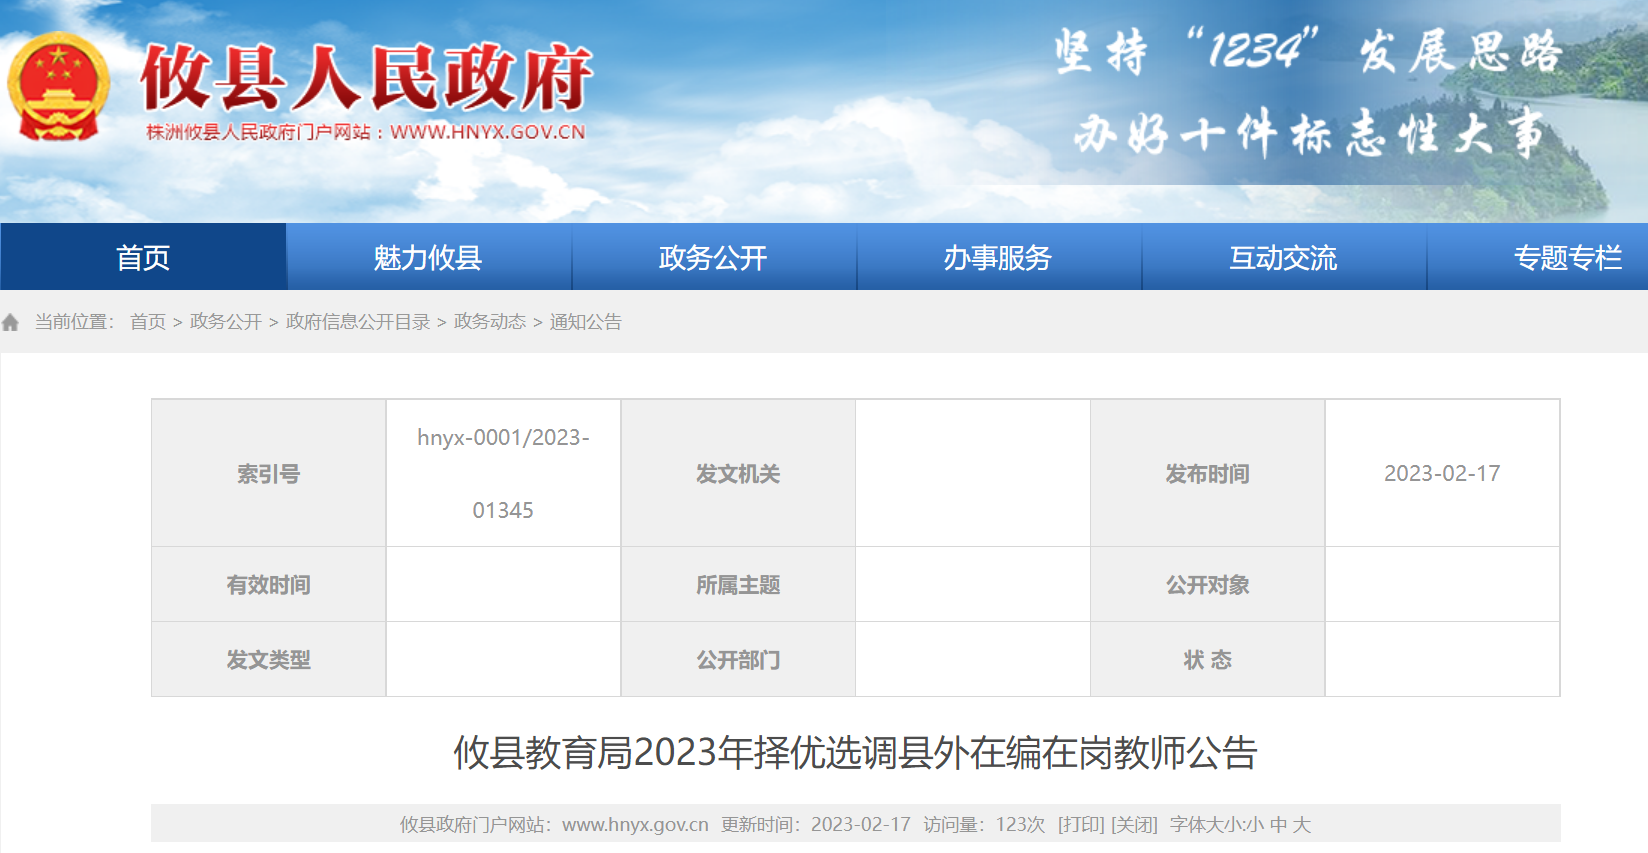Click the 首页 breadcrumb link

[148, 322]
